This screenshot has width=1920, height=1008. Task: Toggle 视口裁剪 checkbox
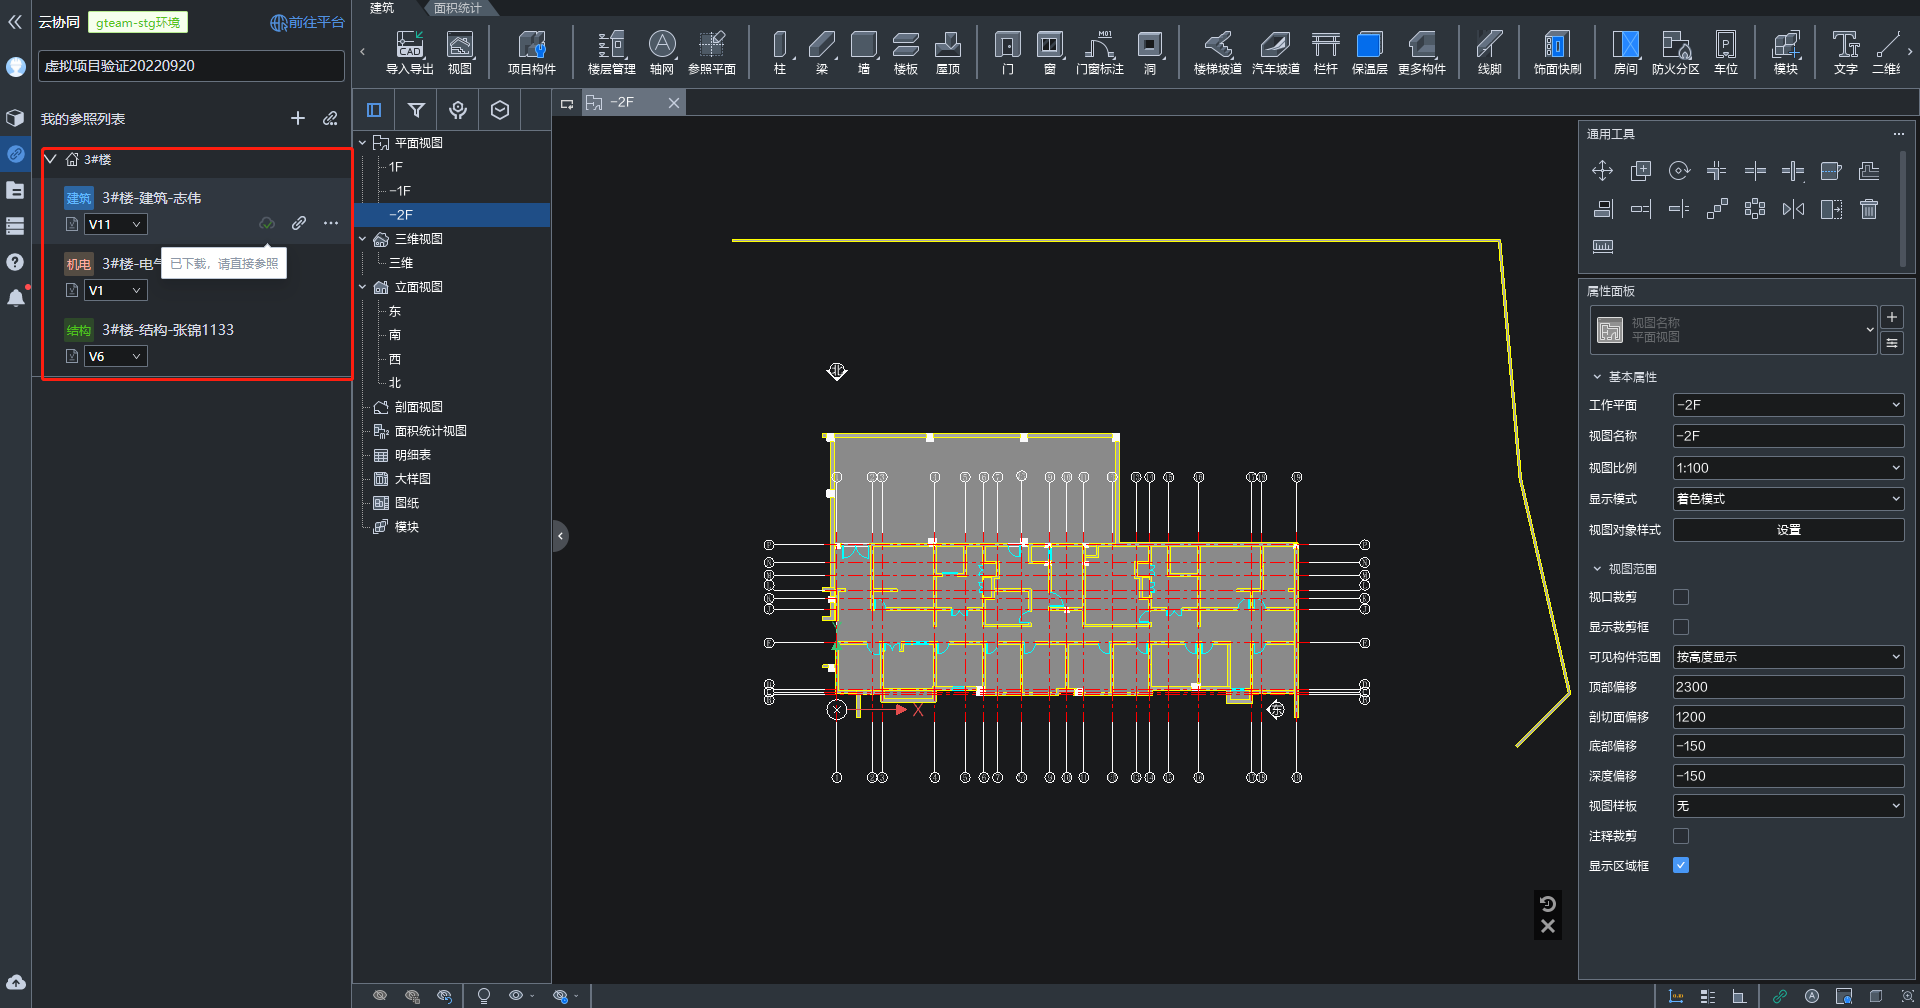coord(1681,597)
